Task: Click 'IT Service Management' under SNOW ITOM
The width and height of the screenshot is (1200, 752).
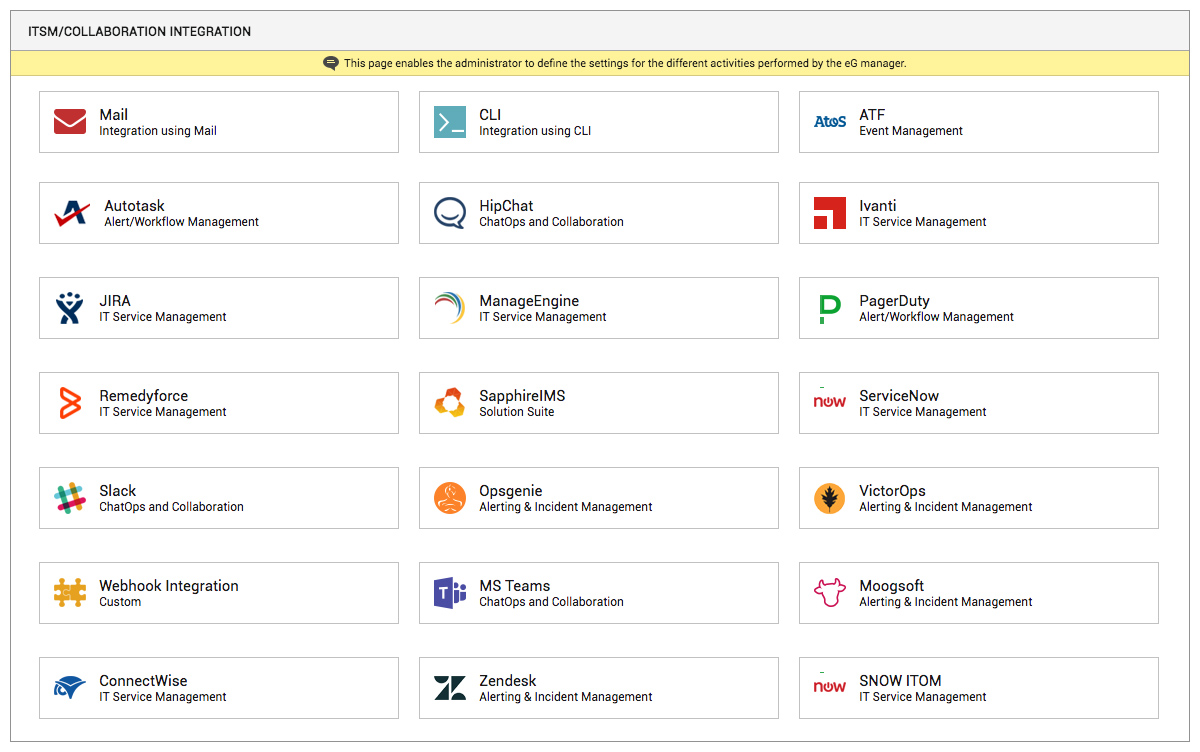Action: tap(923, 697)
